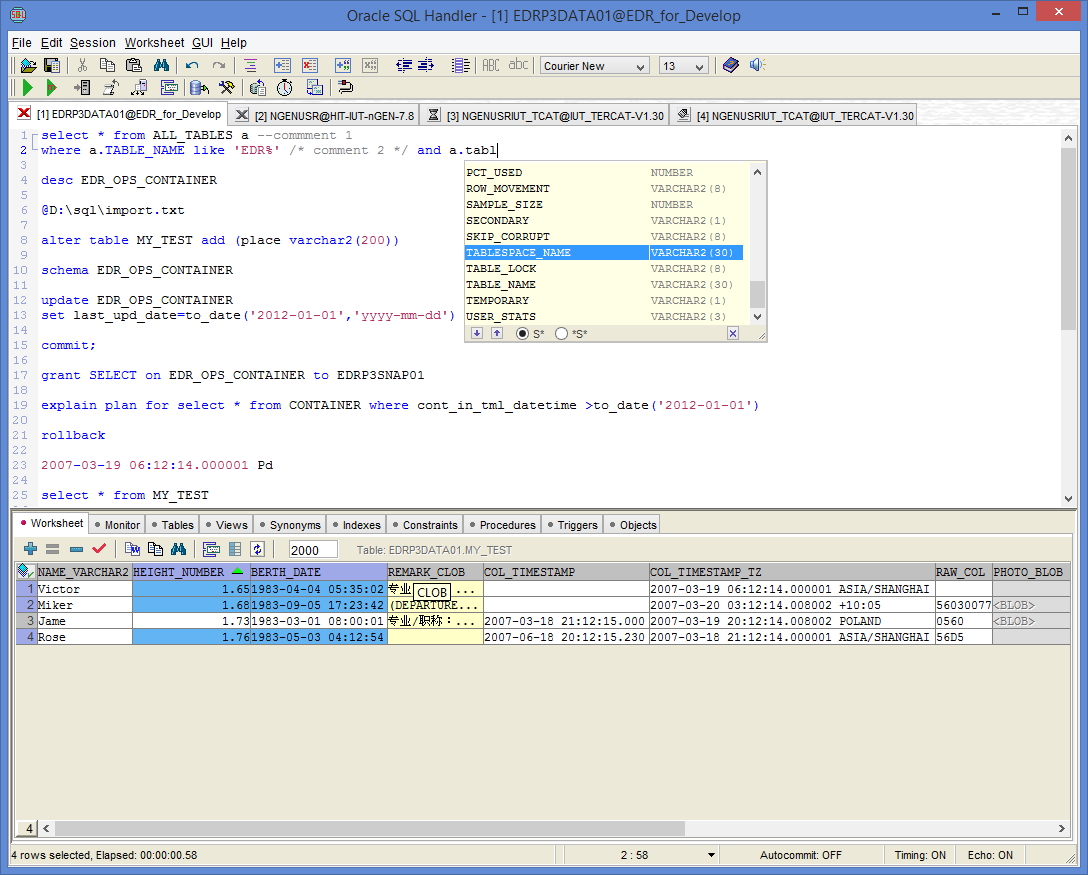
Task: Switch to the Procedures tab
Action: (x=506, y=524)
